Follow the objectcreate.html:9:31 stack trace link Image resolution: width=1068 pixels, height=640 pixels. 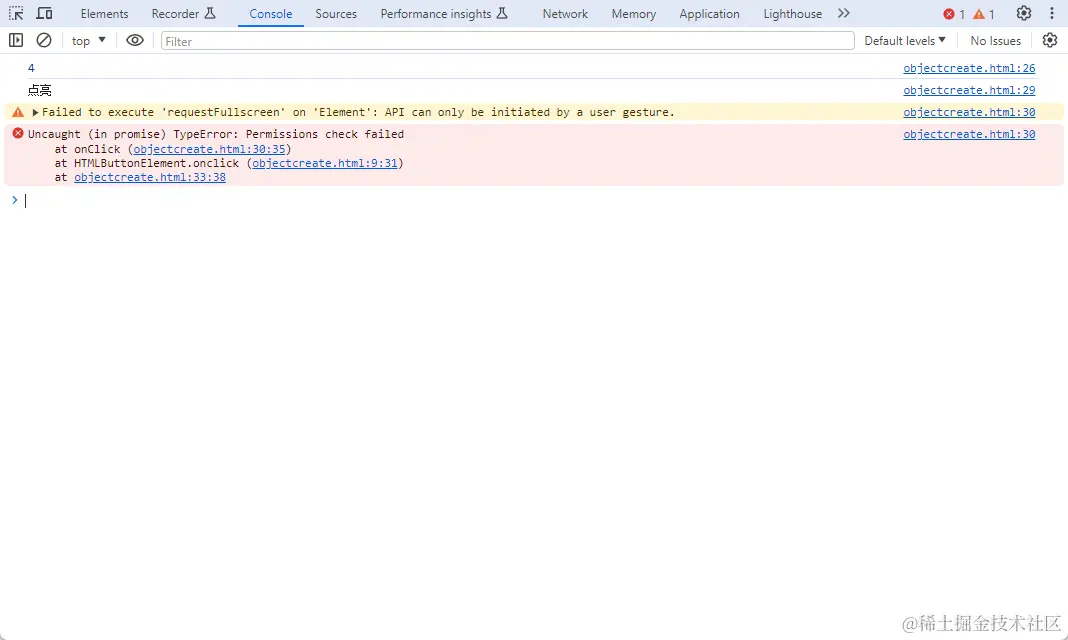click(x=325, y=163)
